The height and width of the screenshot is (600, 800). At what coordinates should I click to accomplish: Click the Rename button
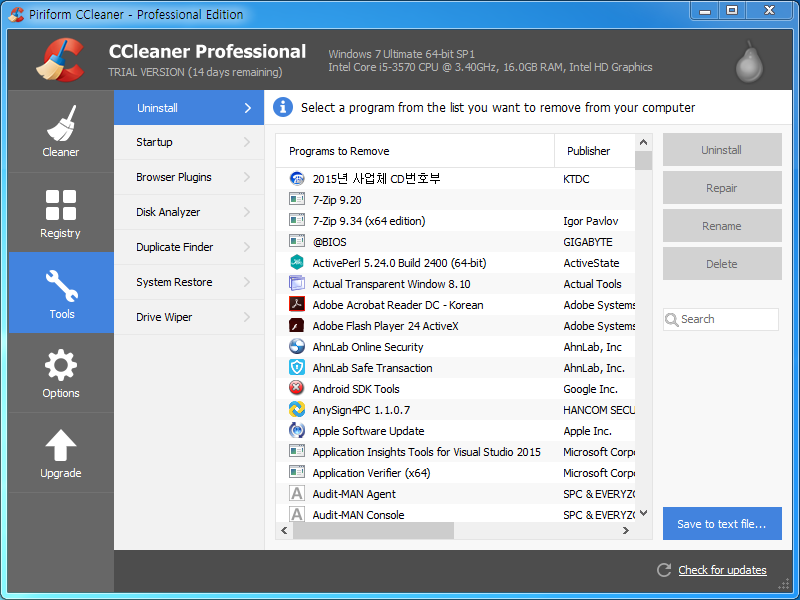722,226
